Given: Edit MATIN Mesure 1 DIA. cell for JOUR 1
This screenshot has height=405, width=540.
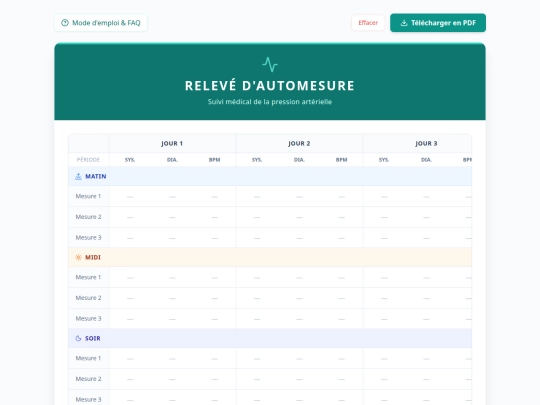Looking at the screenshot, I should (x=172, y=197).
